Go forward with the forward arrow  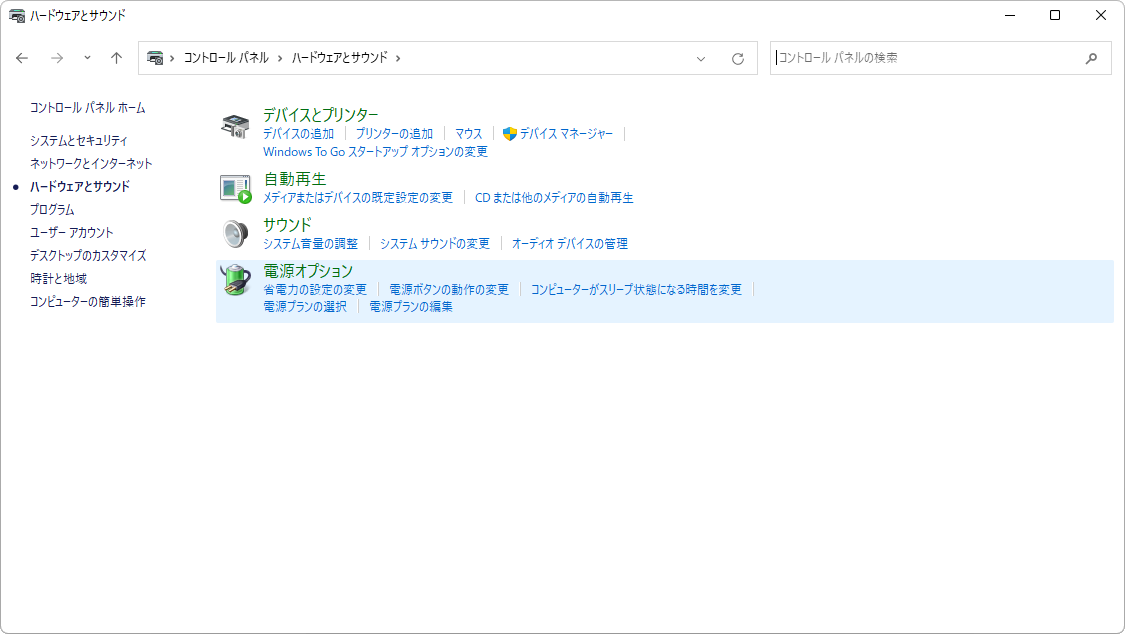tap(57, 58)
